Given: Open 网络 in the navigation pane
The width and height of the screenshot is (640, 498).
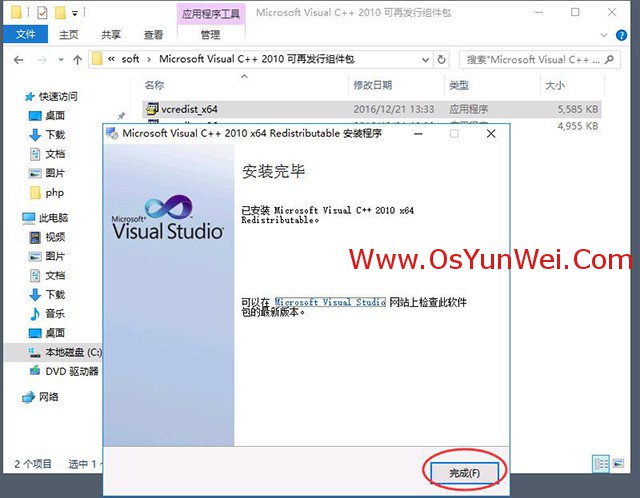Looking at the screenshot, I should click(x=49, y=396).
